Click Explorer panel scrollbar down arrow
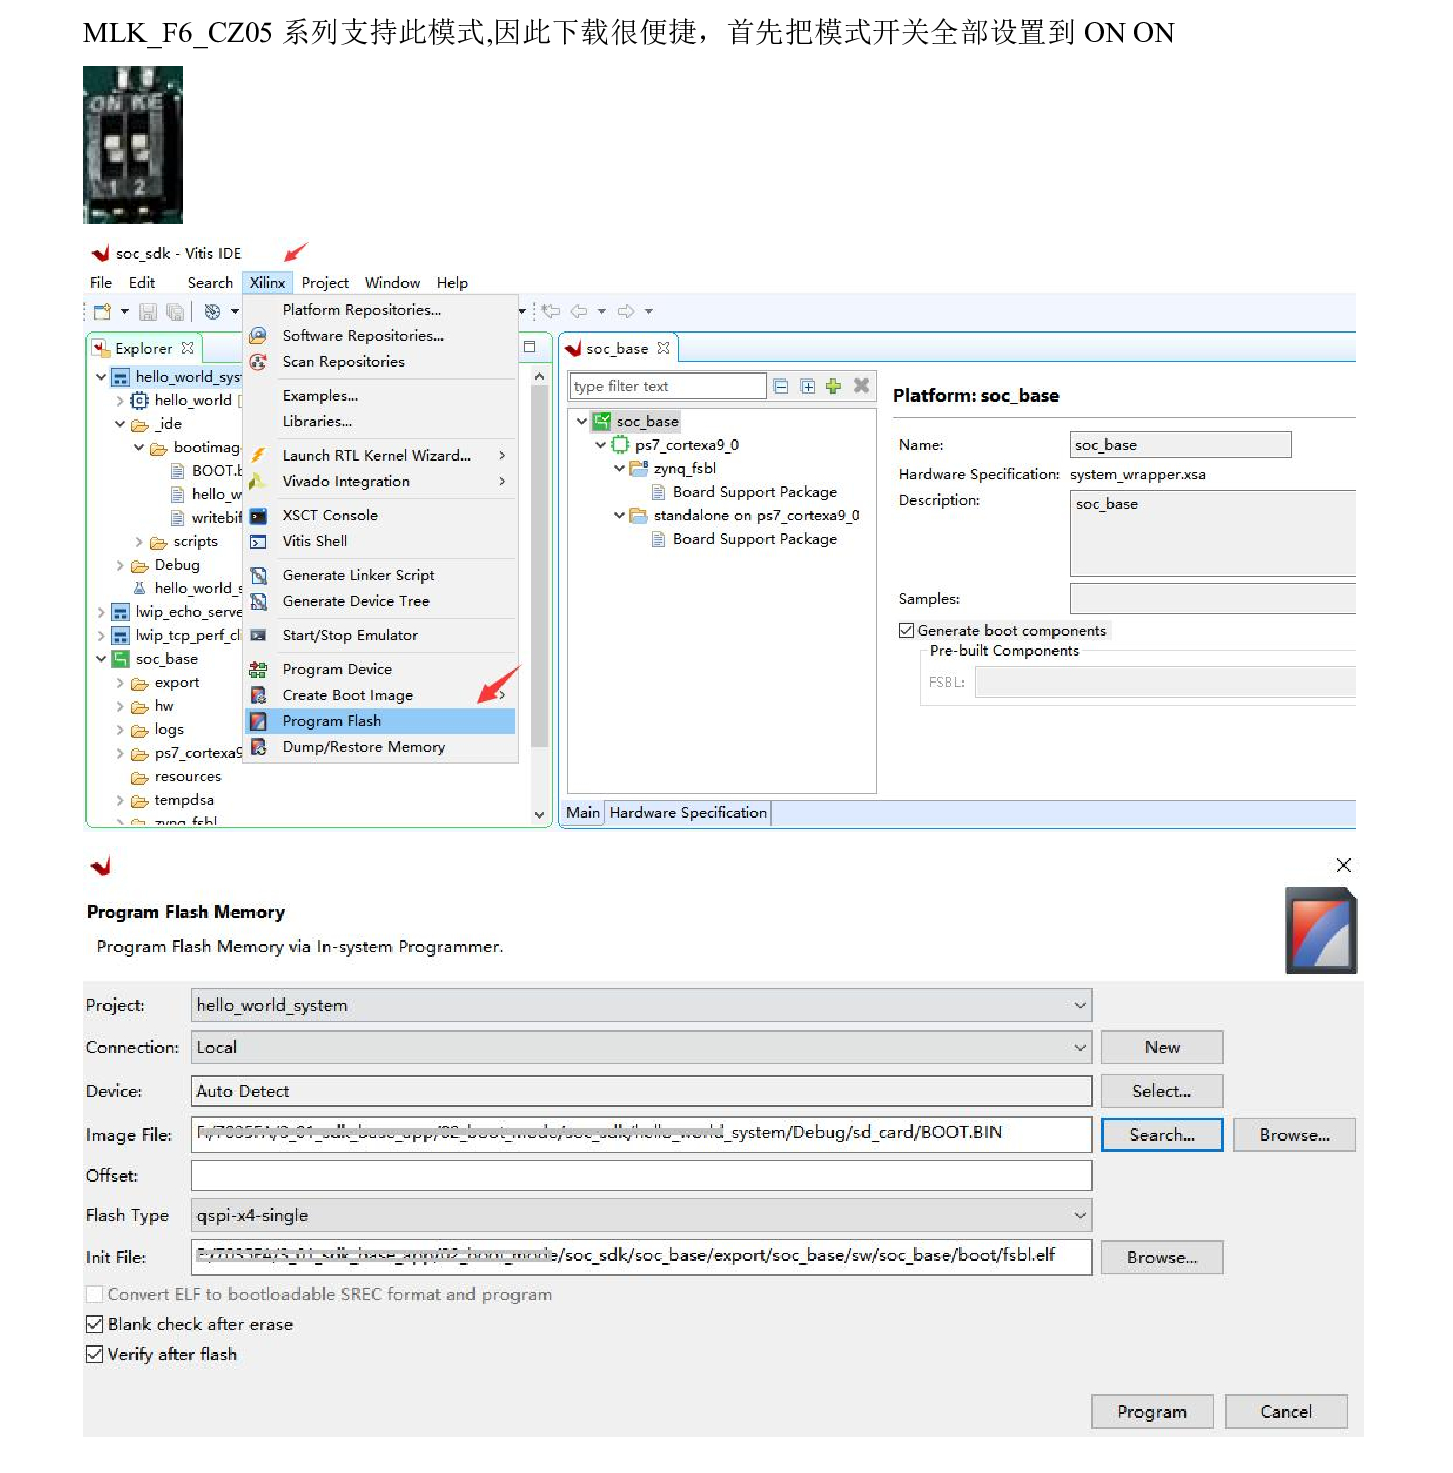Image resolution: width=1453 pixels, height=1473 pixels. pyautogui.click(x=540, y=815)
